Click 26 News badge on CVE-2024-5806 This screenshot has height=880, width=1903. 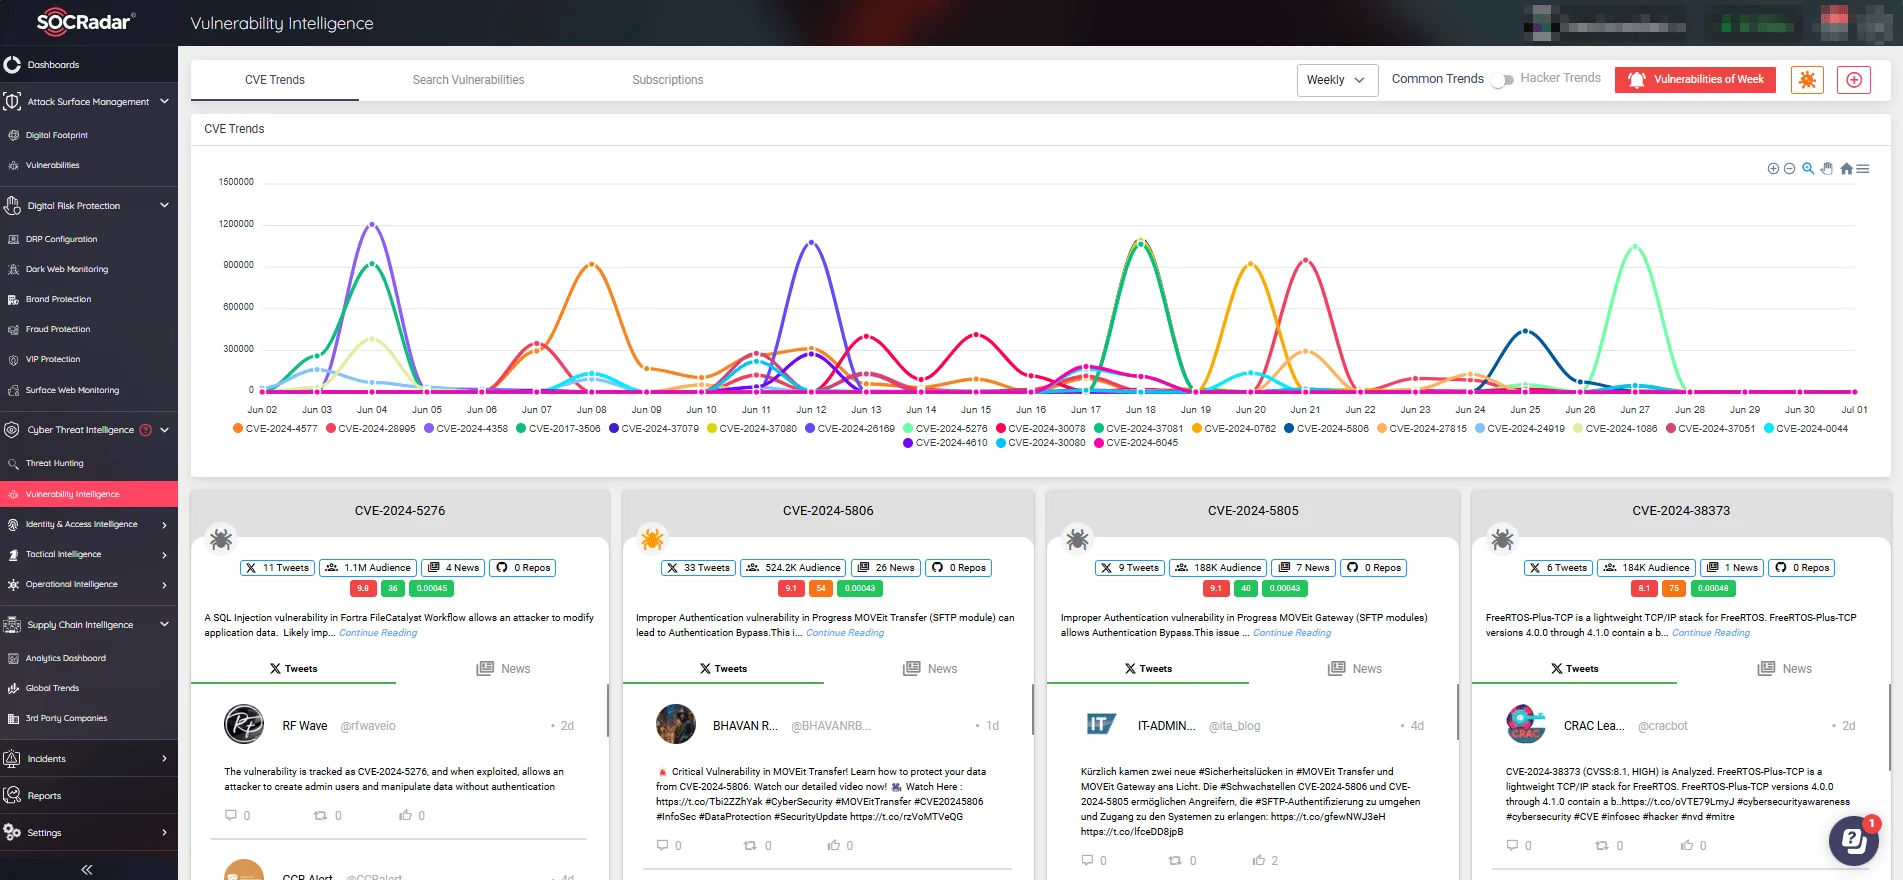(x=885, y=568)
